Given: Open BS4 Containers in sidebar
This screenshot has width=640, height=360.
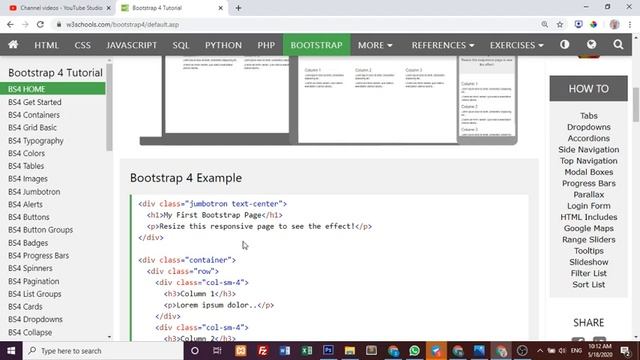Looking at the screenshot, I should click(x=34, y=115).
